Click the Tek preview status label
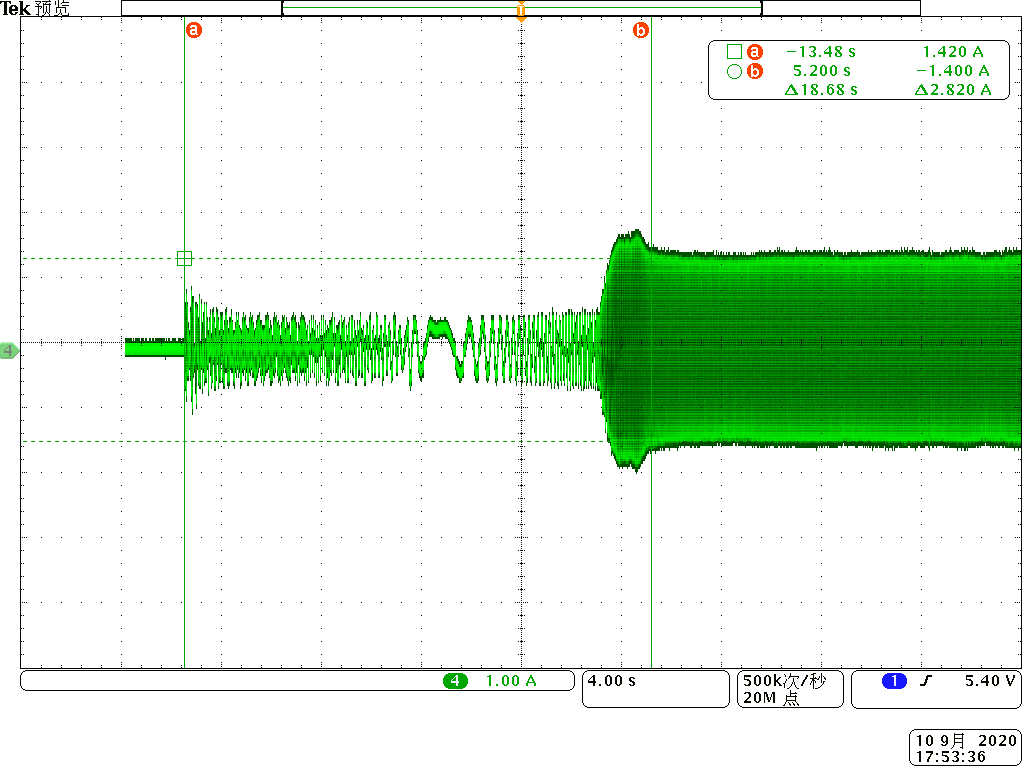The image size is (1024, 768). 35,8
